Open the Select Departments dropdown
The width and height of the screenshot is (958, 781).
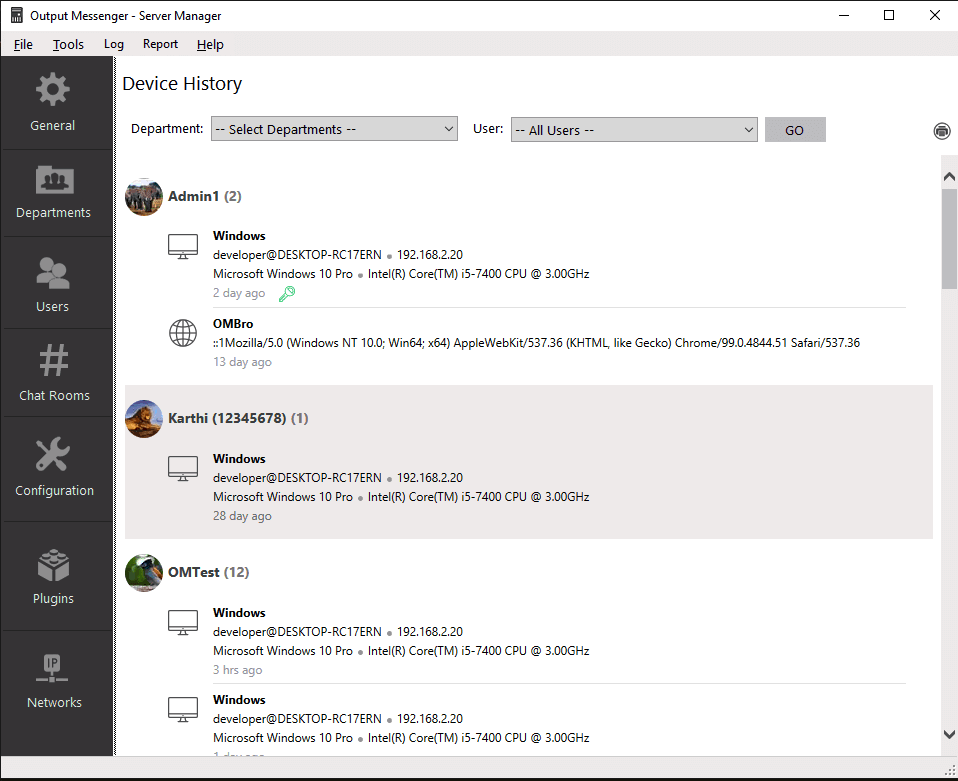pyautogui.click(x=334, y=129)
